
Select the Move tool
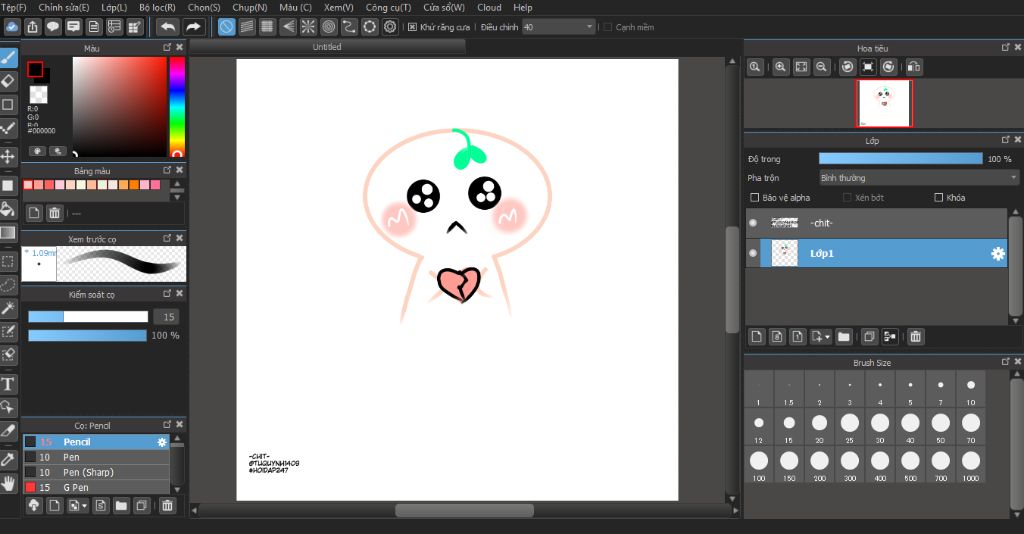click(8, 156)
